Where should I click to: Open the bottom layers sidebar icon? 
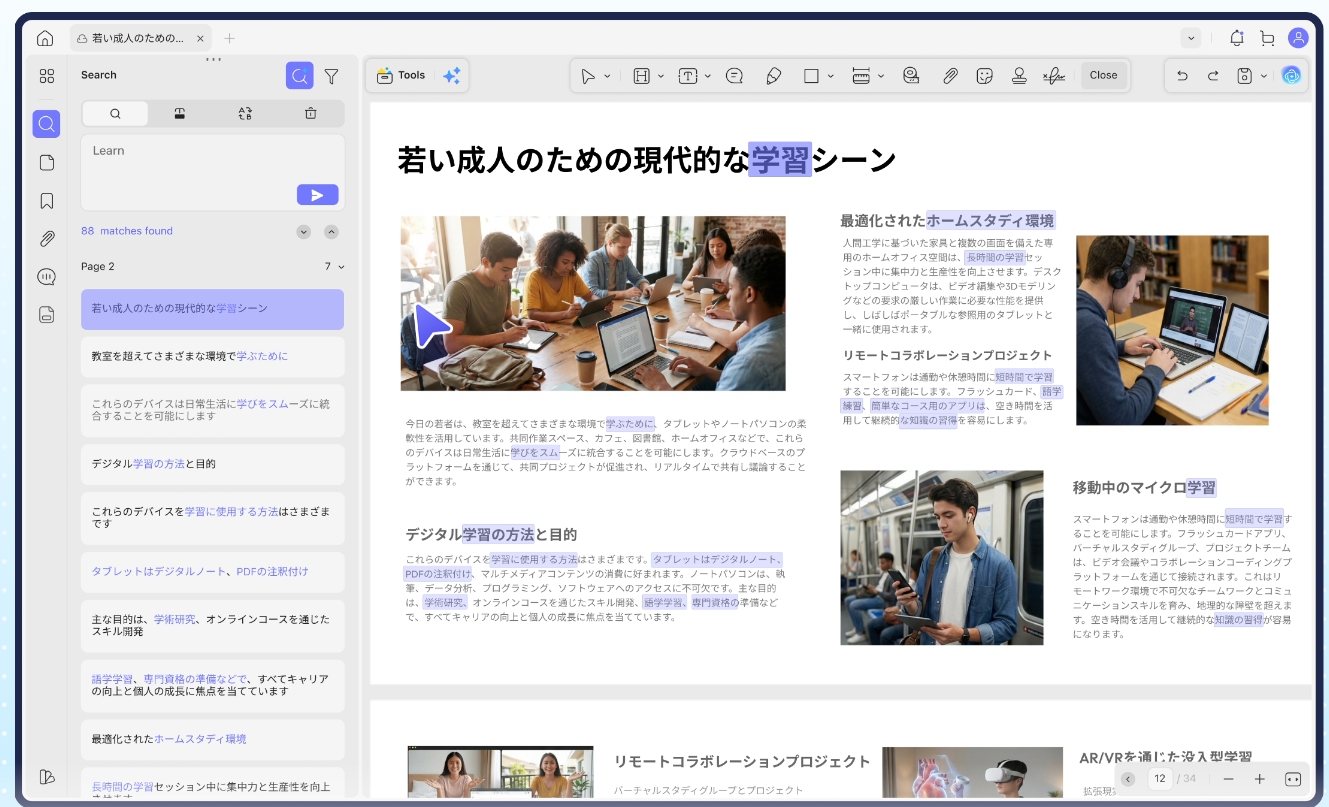pos(46,777)
